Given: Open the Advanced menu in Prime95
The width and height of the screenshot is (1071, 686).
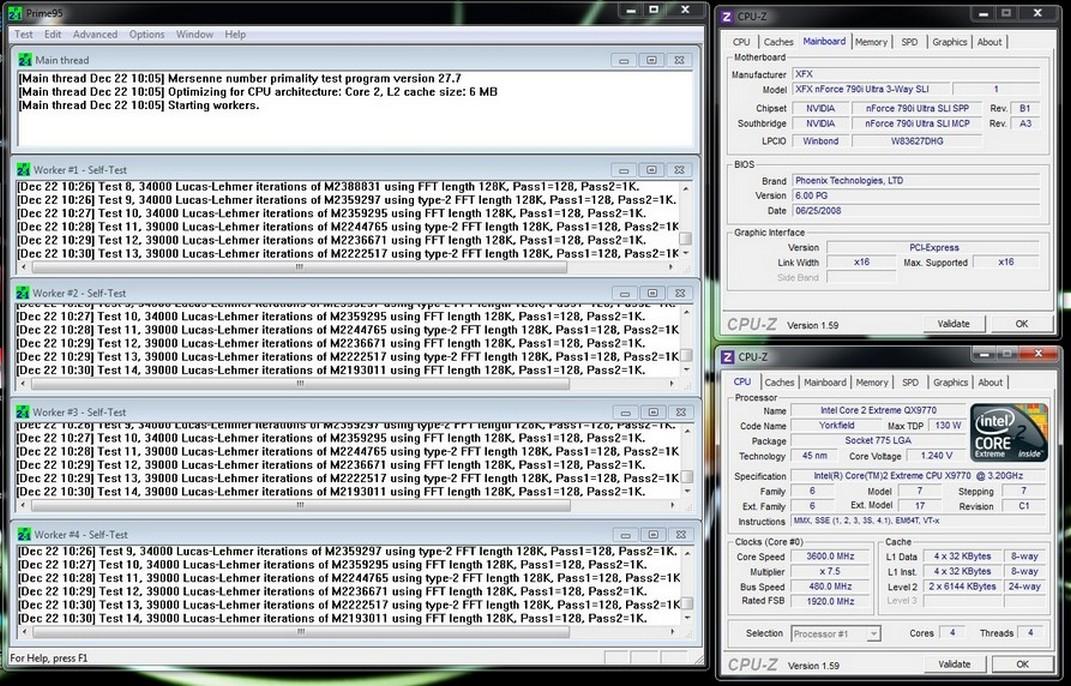Looking at the screenshot, I should [95, 34].
